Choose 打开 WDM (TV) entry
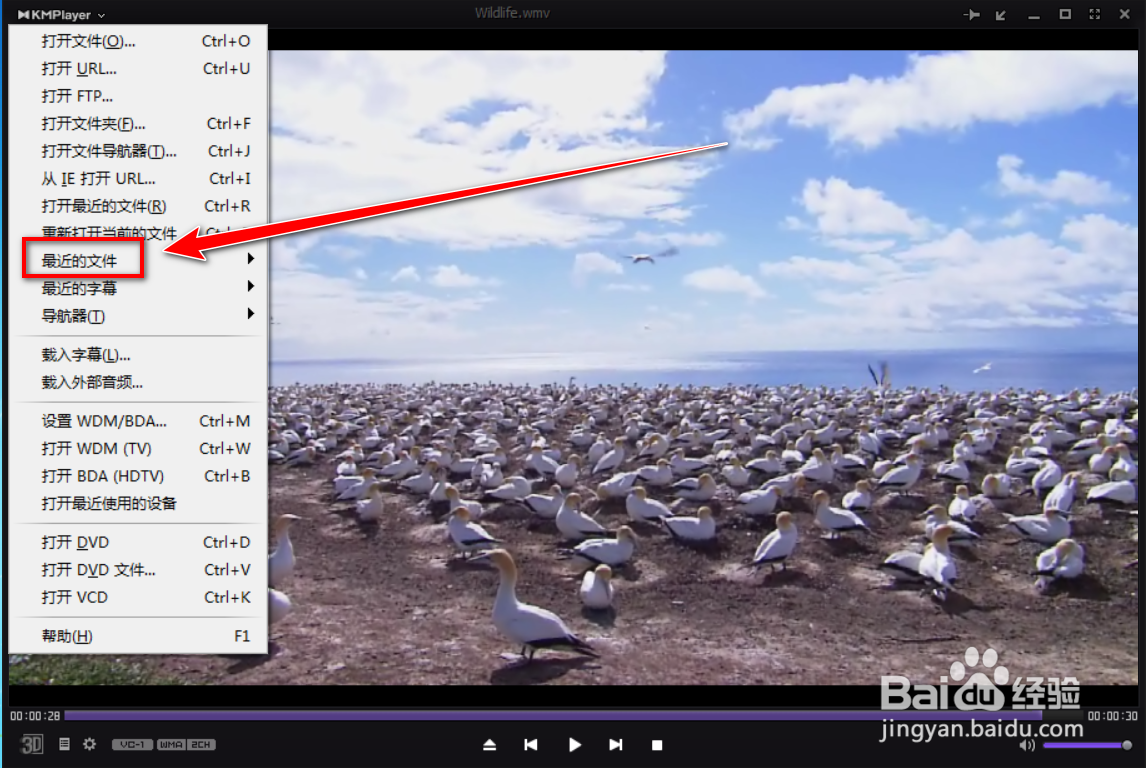 (x=139, y=449)
